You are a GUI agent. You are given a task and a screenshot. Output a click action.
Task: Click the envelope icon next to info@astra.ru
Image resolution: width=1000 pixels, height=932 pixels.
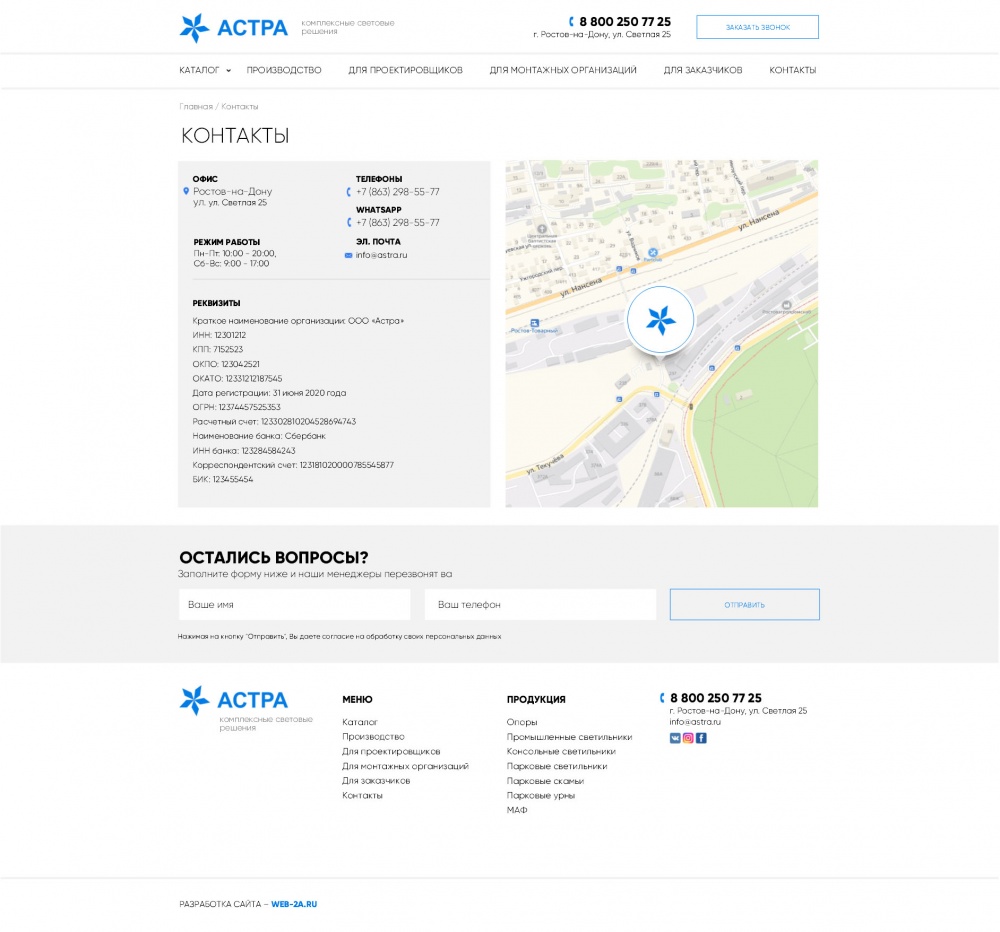(x=348, y=256)
